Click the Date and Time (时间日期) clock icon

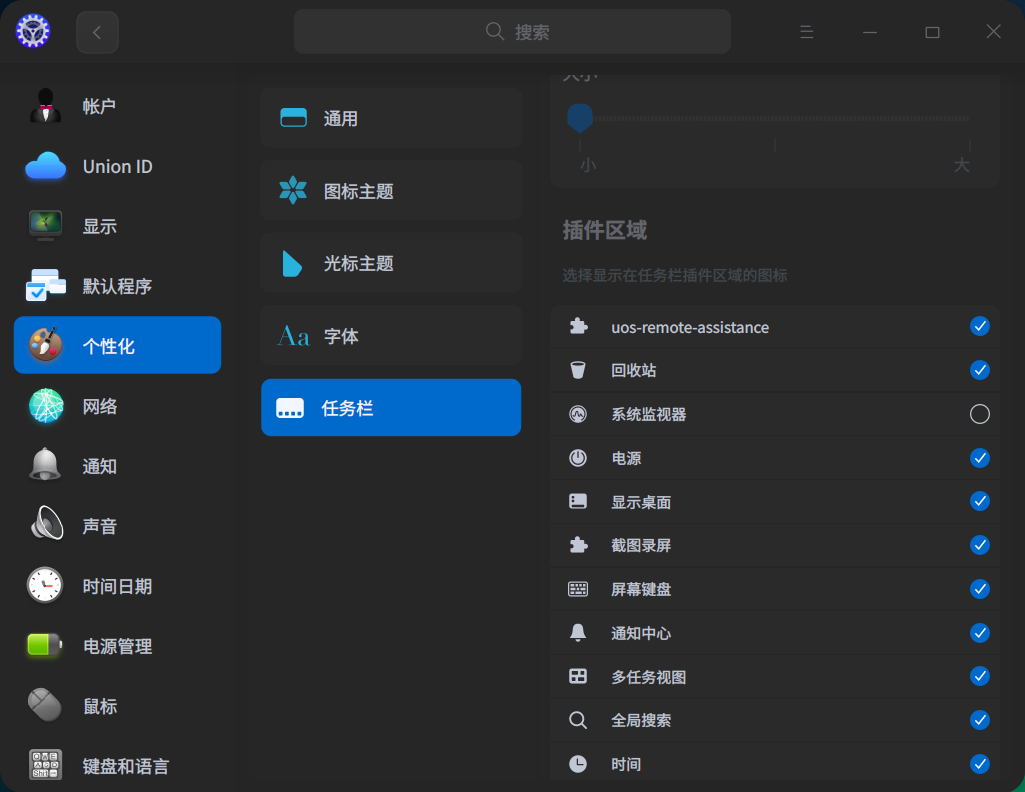[x=45, y=585]
